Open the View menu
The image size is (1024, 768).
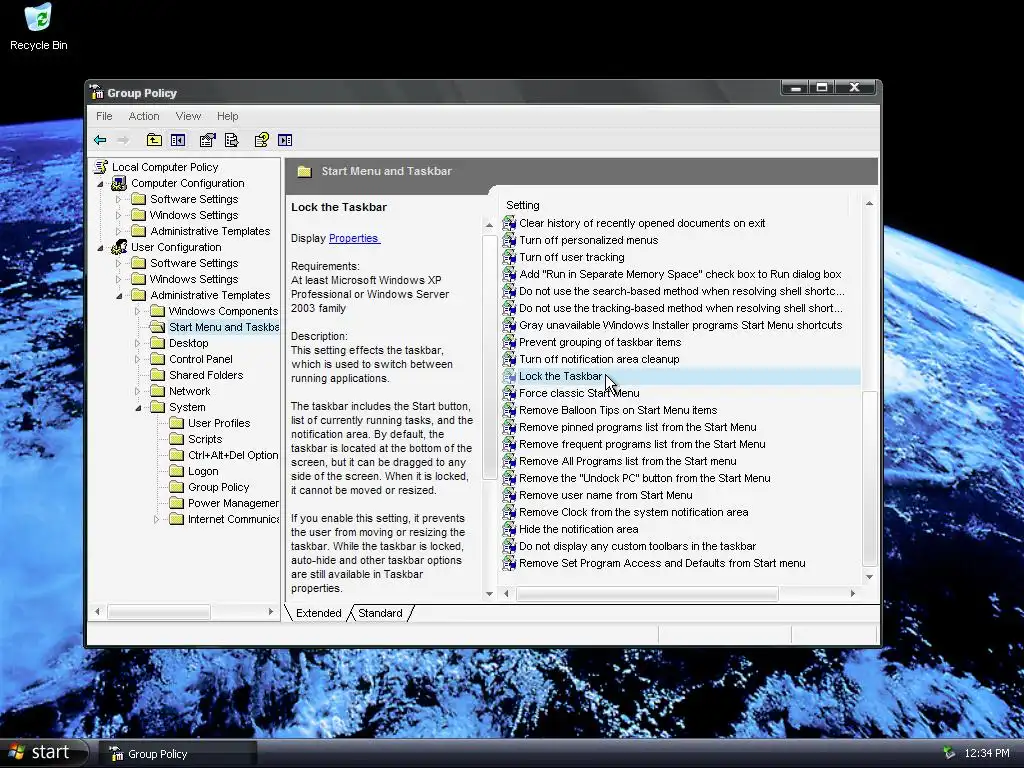click(x=188, y=116)
